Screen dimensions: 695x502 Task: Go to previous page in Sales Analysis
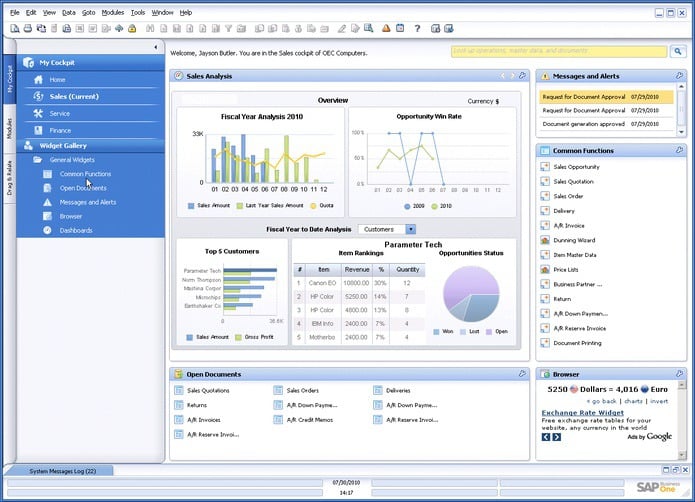pos(502,76)
